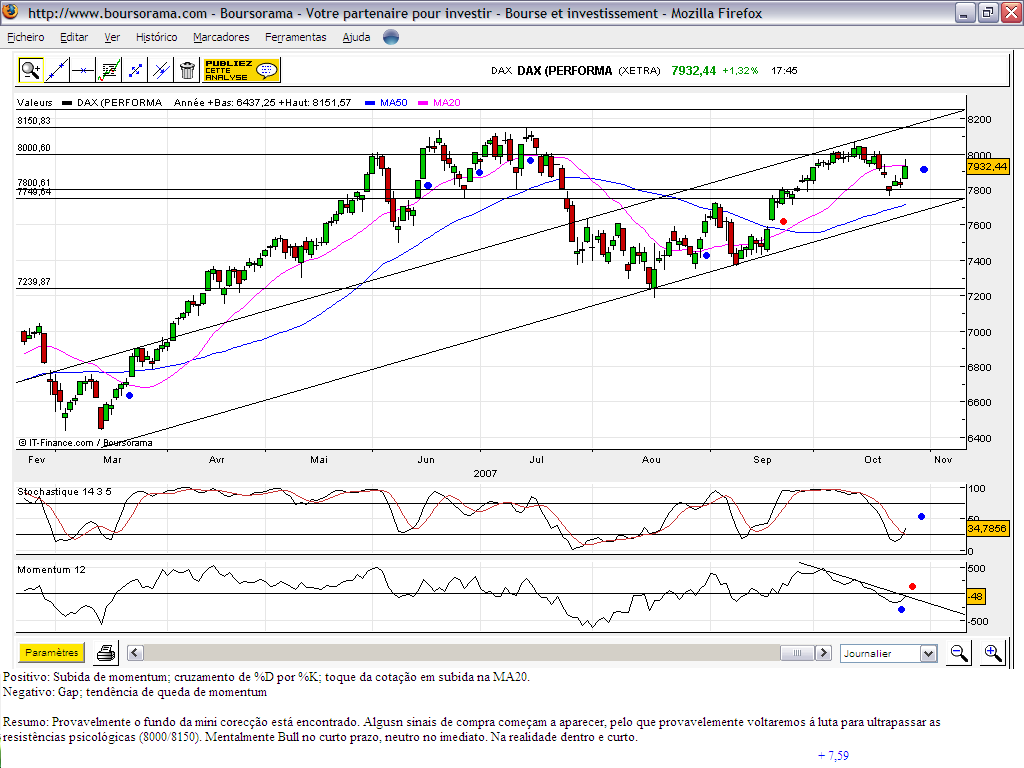Select the zoom magnifier tool

(x=30, y=70)
